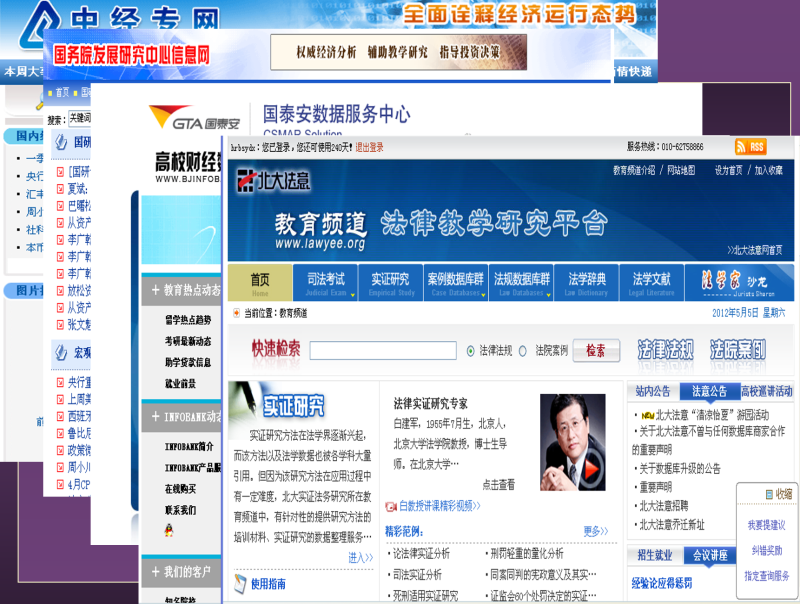This screenshot has height=604, width=800.
Task: Open the 论法律实证分析 example article
Action: pyautogui.click(x=421, y=554)
